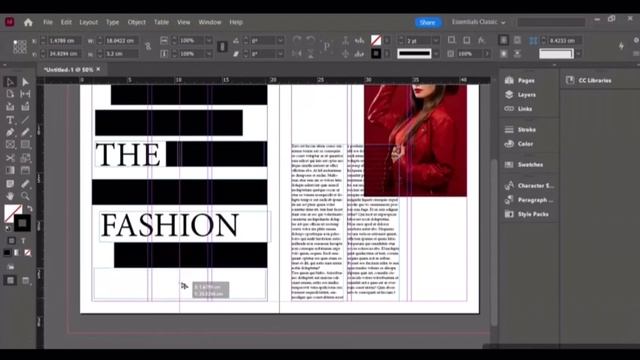Select the Direct Selection tool

click(25, 82)
